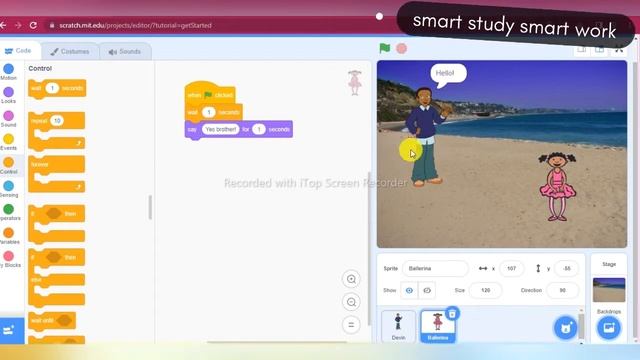Image resolution: width=640 pixels, height=360 pixels.
Task: Click the sprite Size field
Action: [x=485, y=290]
